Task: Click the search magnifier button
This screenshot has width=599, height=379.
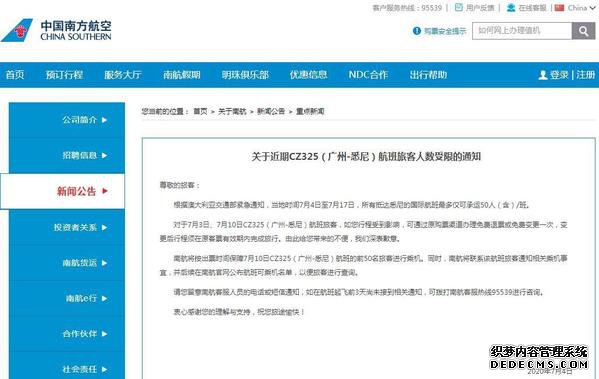Action: coord(583,31)
